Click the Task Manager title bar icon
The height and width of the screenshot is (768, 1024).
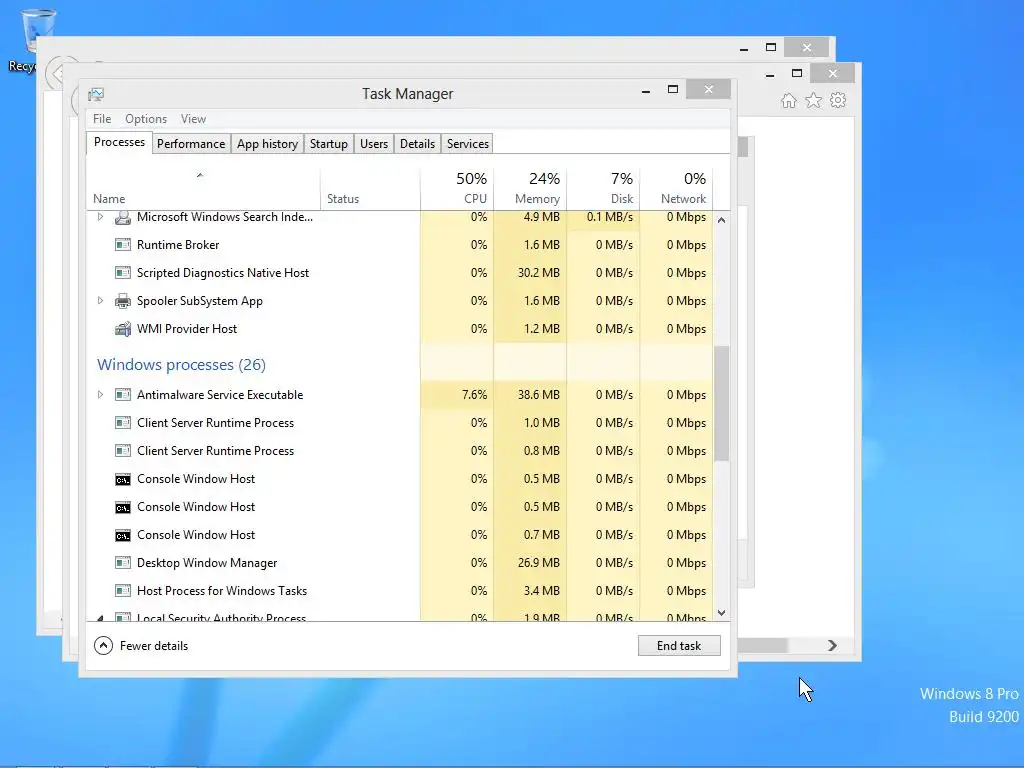click(96, 94)
